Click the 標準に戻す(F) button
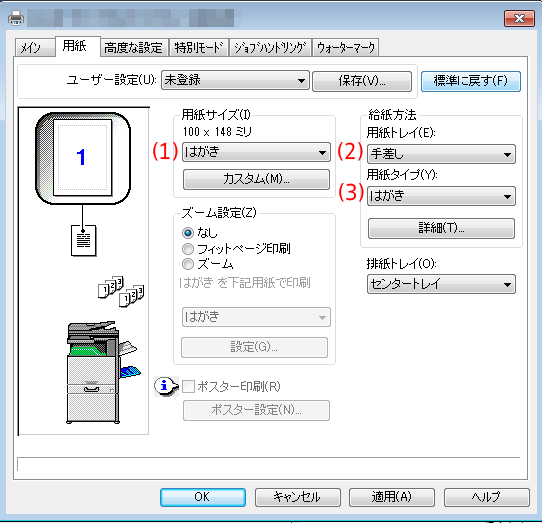This screenshot has width=542, height=523. (471, 82)
